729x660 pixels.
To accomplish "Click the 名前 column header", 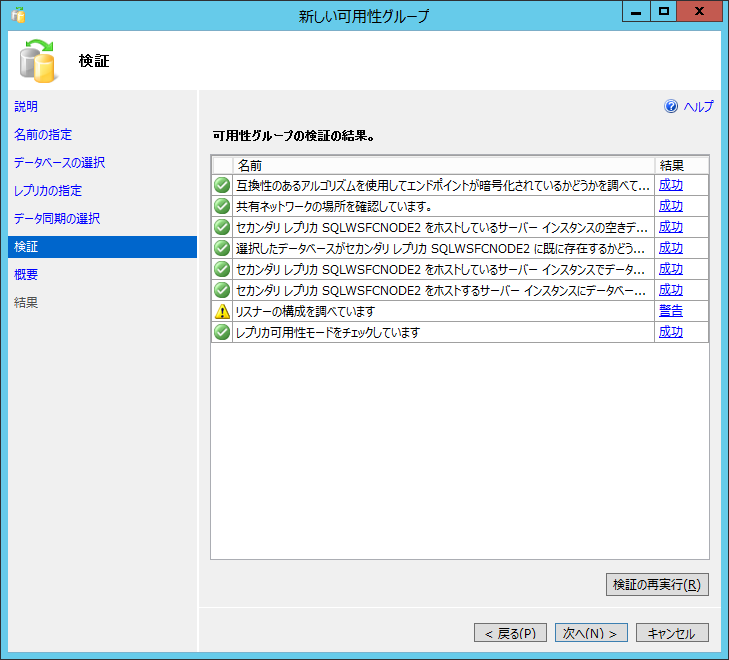I will 250,164.
